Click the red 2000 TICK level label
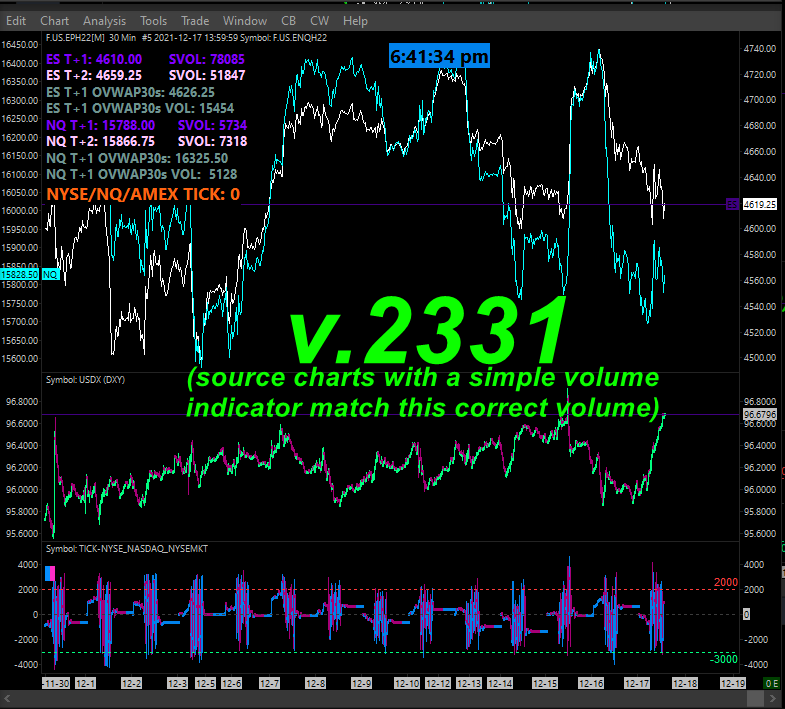 click(725, 582)
